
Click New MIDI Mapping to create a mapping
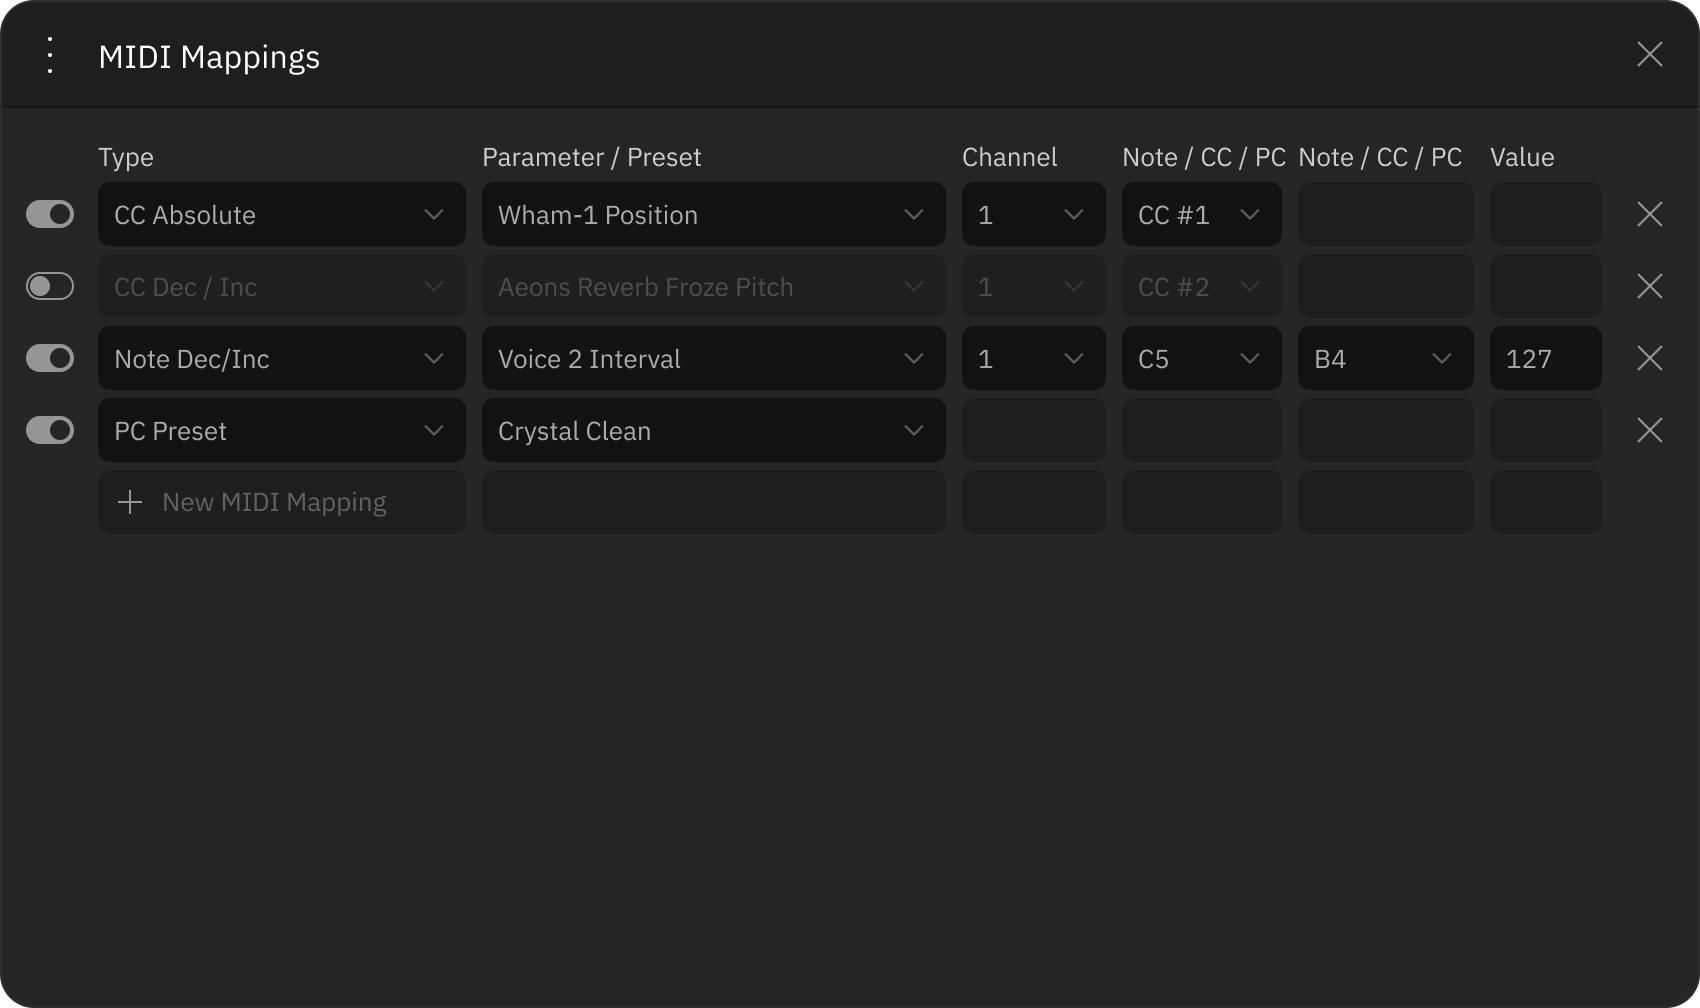(x=274, y=502)
